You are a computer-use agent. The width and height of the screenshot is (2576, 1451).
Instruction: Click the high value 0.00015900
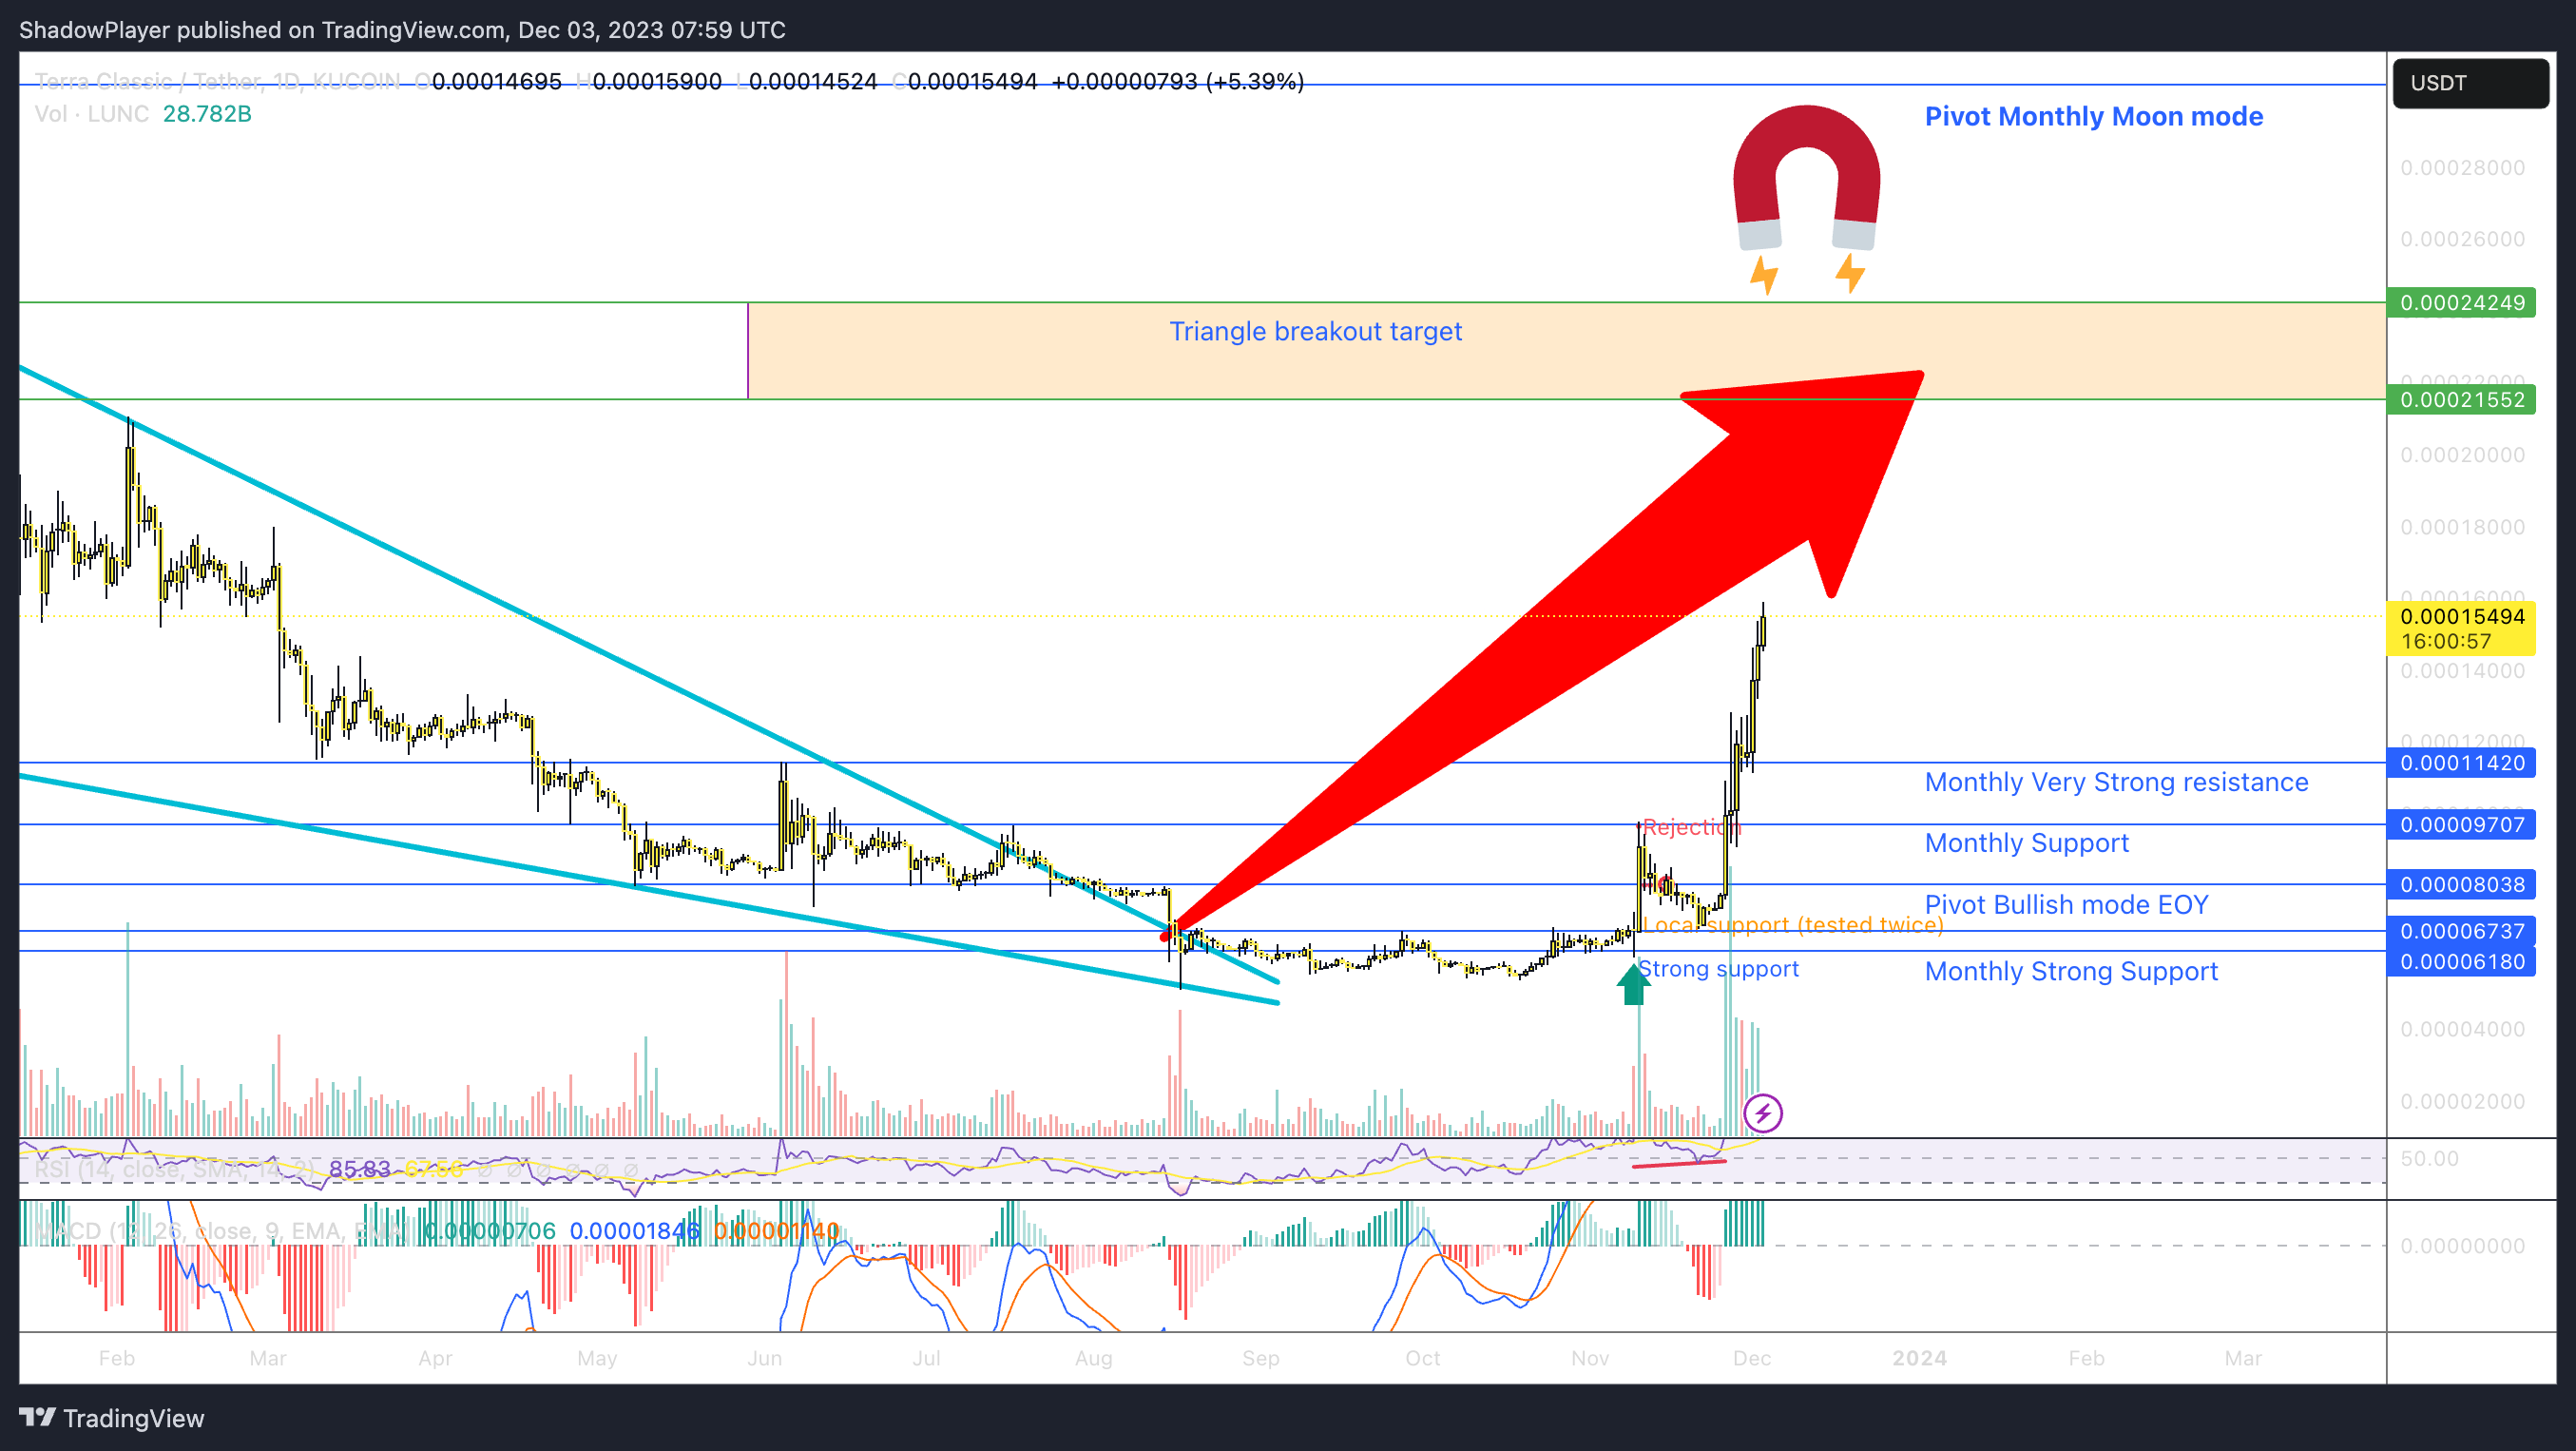657,81
